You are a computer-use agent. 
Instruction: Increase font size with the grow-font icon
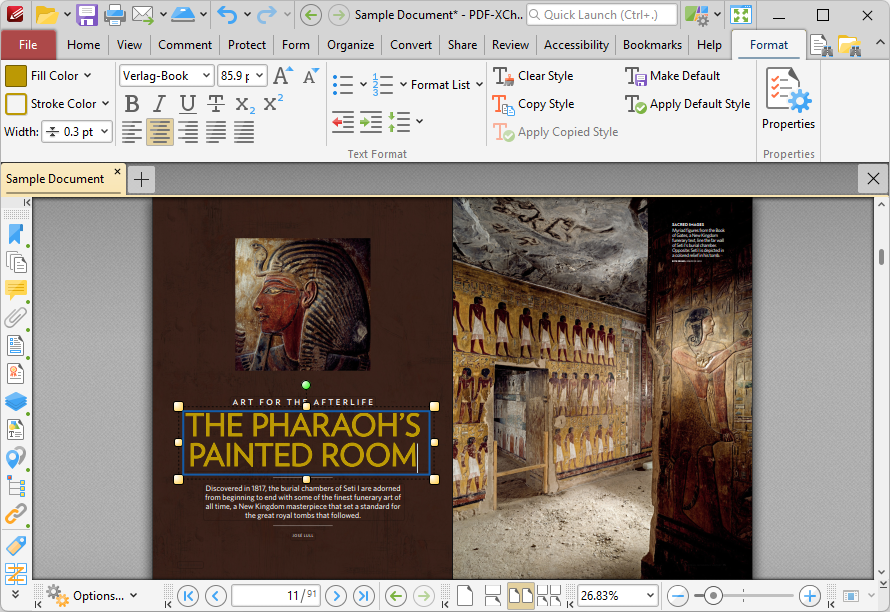[x=283, y=76]
